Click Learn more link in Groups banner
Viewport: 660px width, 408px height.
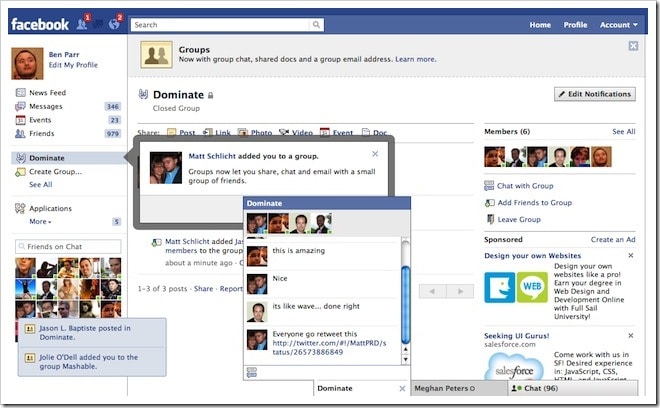tap(415, 59)
